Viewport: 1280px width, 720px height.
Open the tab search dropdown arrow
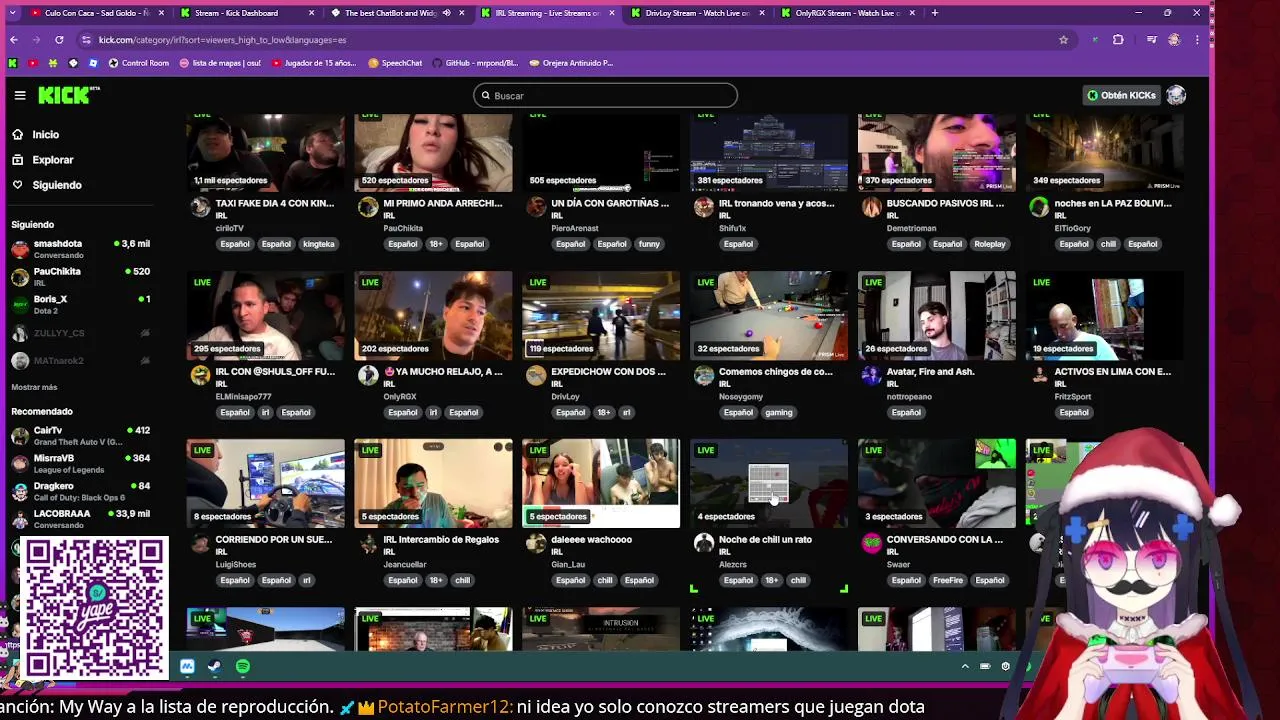[14, 13]
